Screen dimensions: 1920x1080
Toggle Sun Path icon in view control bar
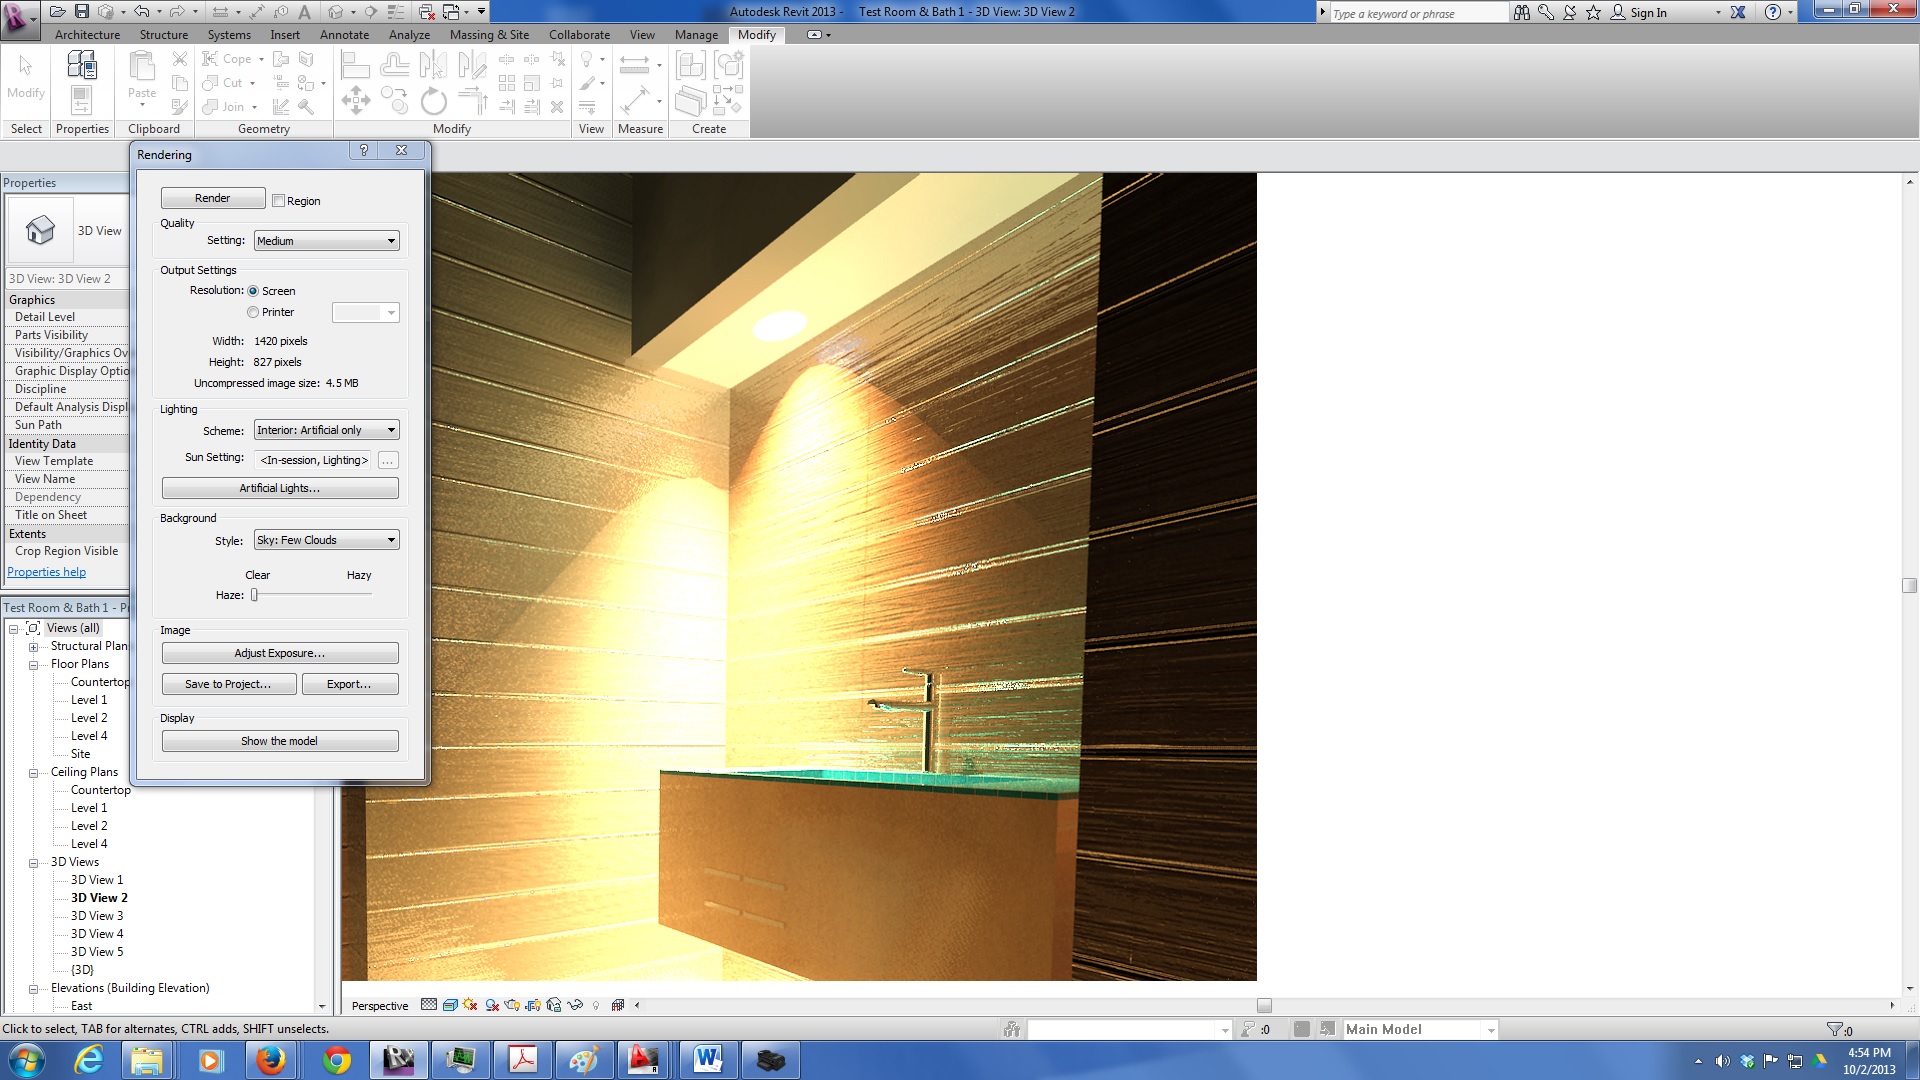(x=470, y=1005)
